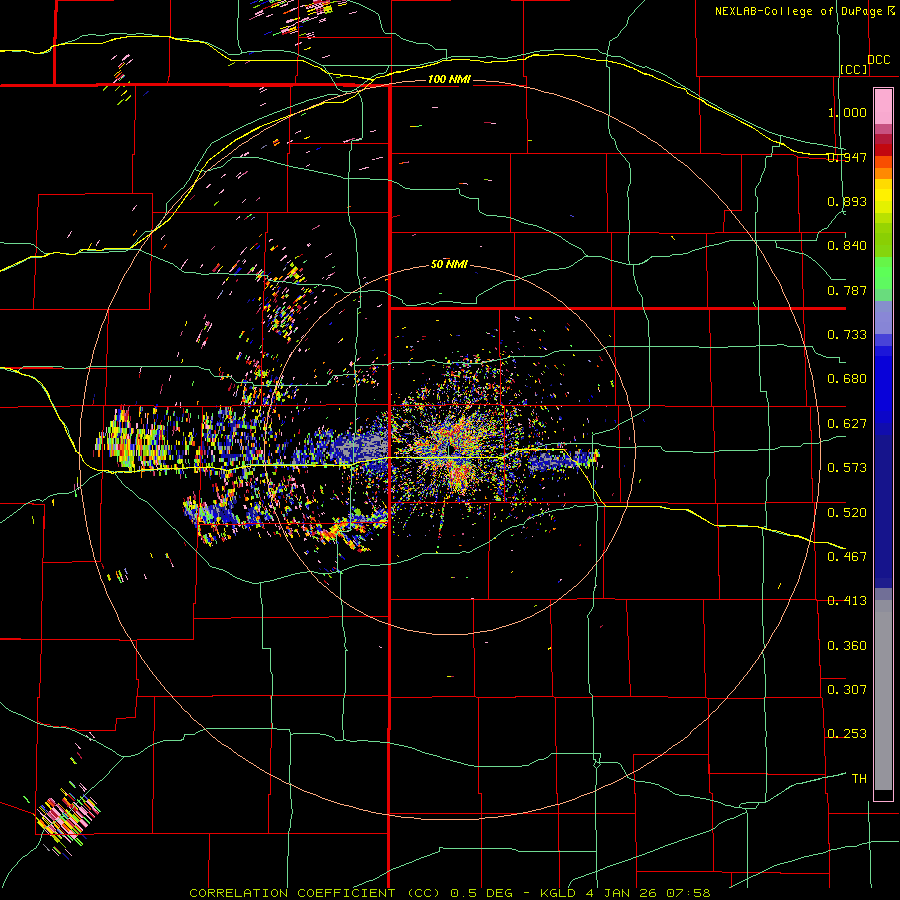The width and height of the screenshot is (900, 900).
Task: Select the 0.627 scale value
Action: click(x=847, y=424)
